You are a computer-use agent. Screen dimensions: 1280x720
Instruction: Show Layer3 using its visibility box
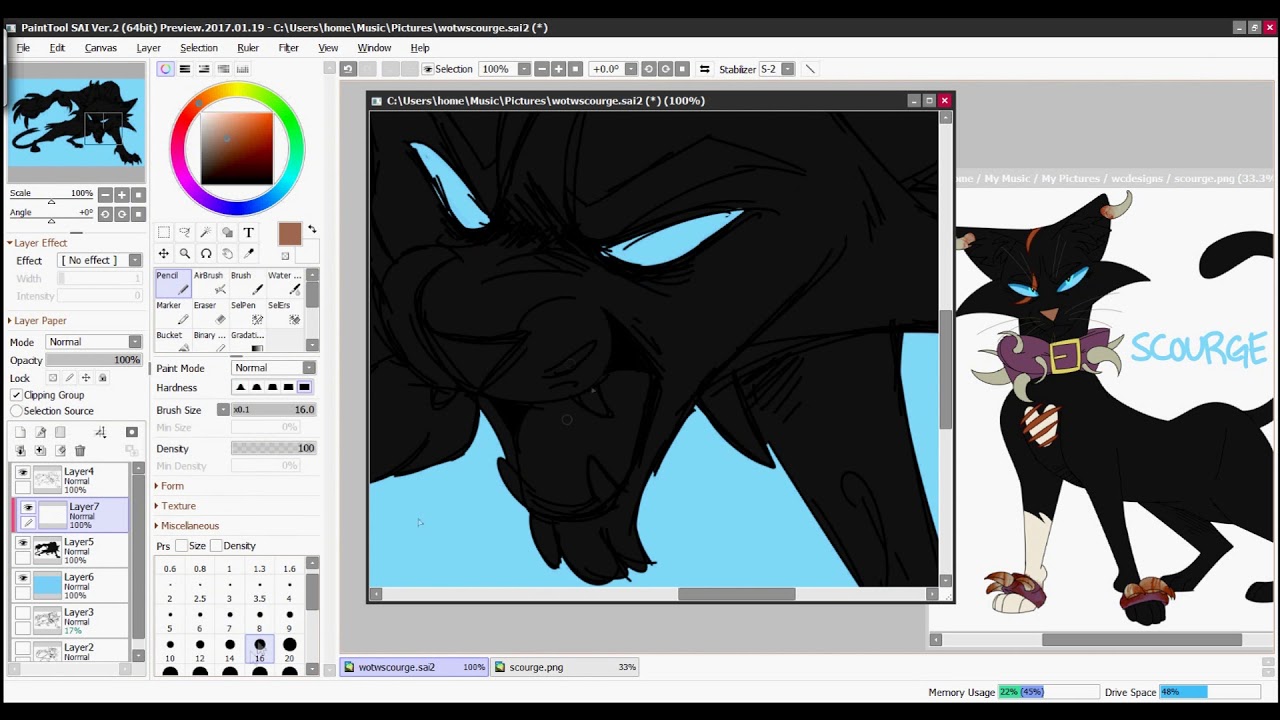coord(23,613)
